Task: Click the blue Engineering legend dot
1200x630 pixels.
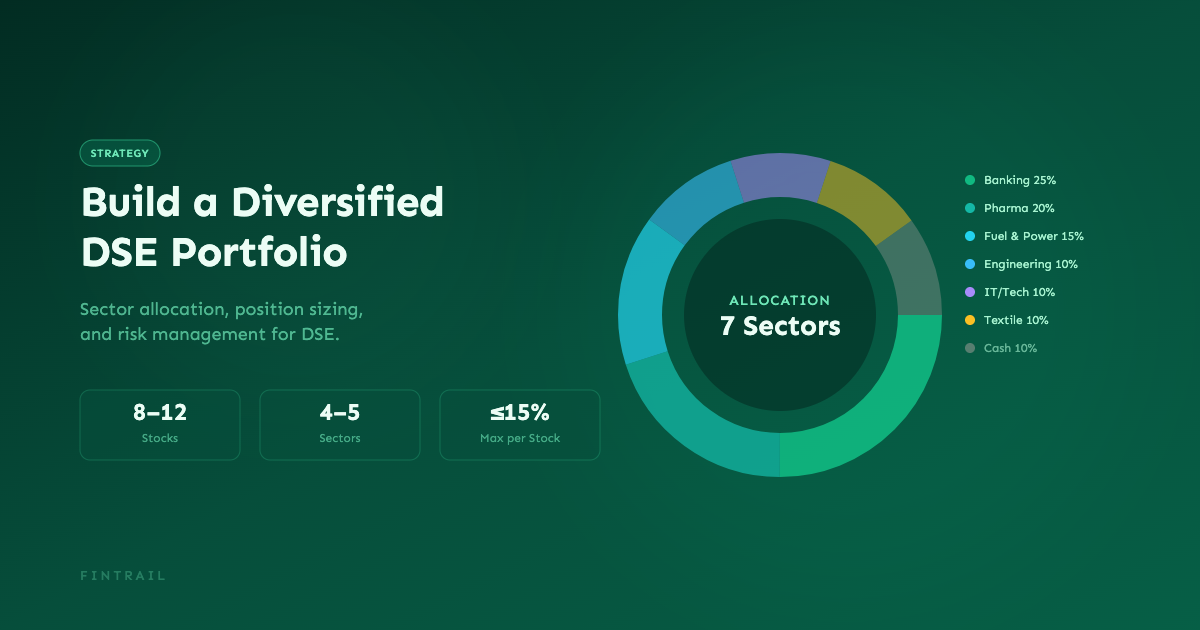Action: [x=969, y=264]
